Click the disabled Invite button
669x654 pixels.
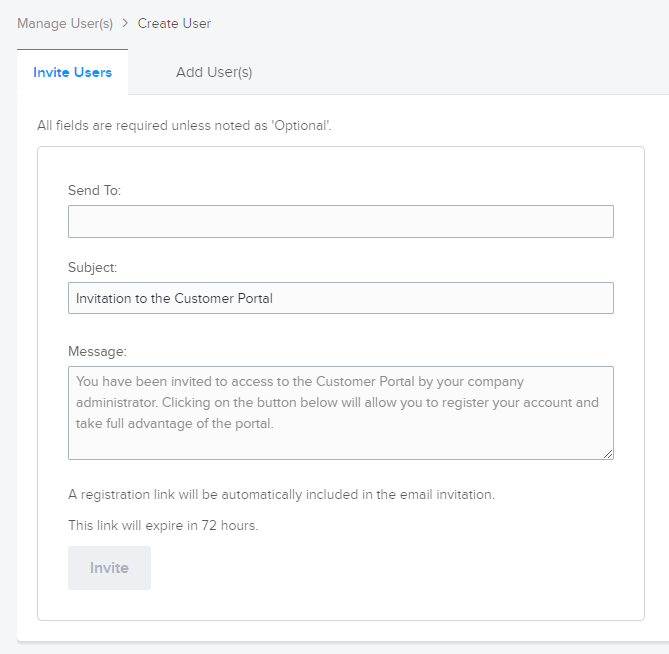(109, 568)
